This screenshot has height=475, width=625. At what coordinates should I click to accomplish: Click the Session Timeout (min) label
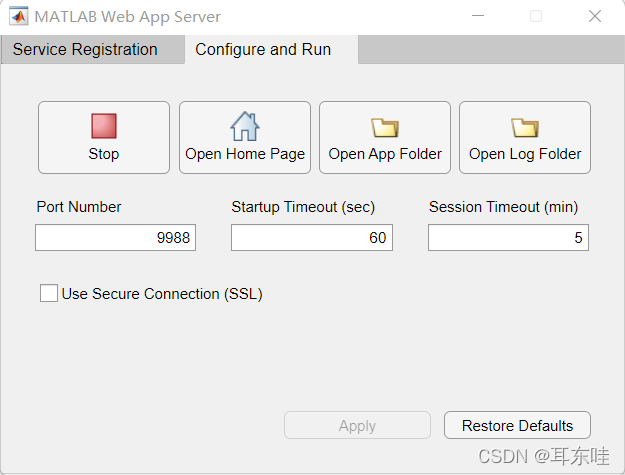pos(503,207)
